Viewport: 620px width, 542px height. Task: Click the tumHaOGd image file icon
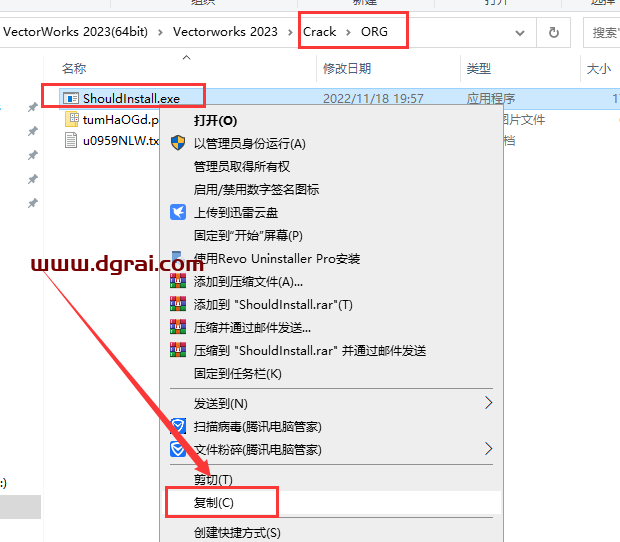pos(72,119)
